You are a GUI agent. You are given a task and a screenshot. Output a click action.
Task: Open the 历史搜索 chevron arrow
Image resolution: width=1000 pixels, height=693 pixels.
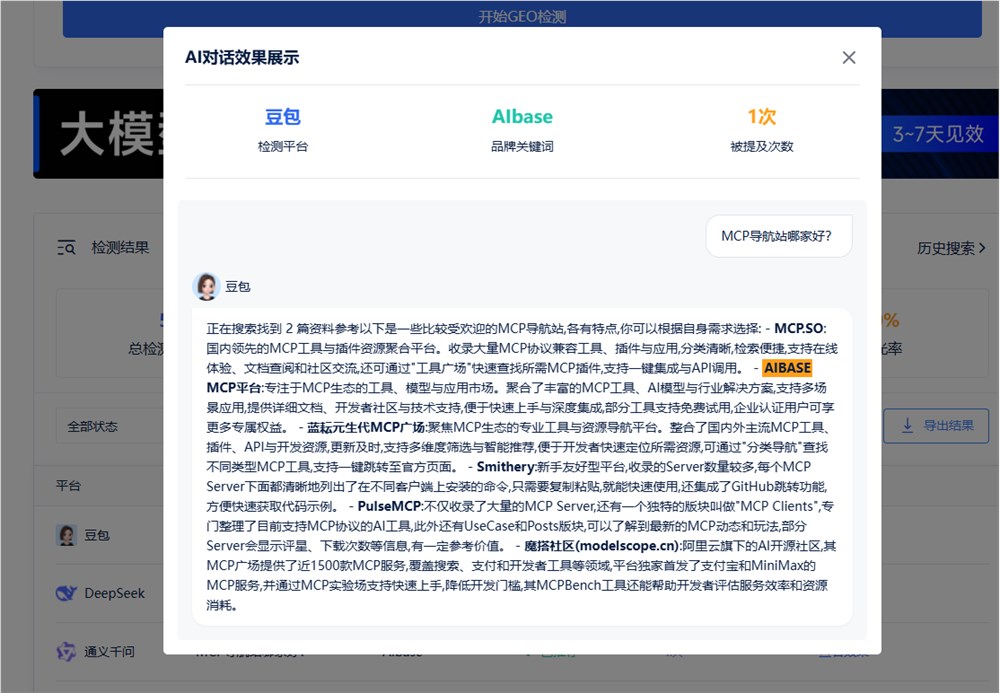click(982, 248)
